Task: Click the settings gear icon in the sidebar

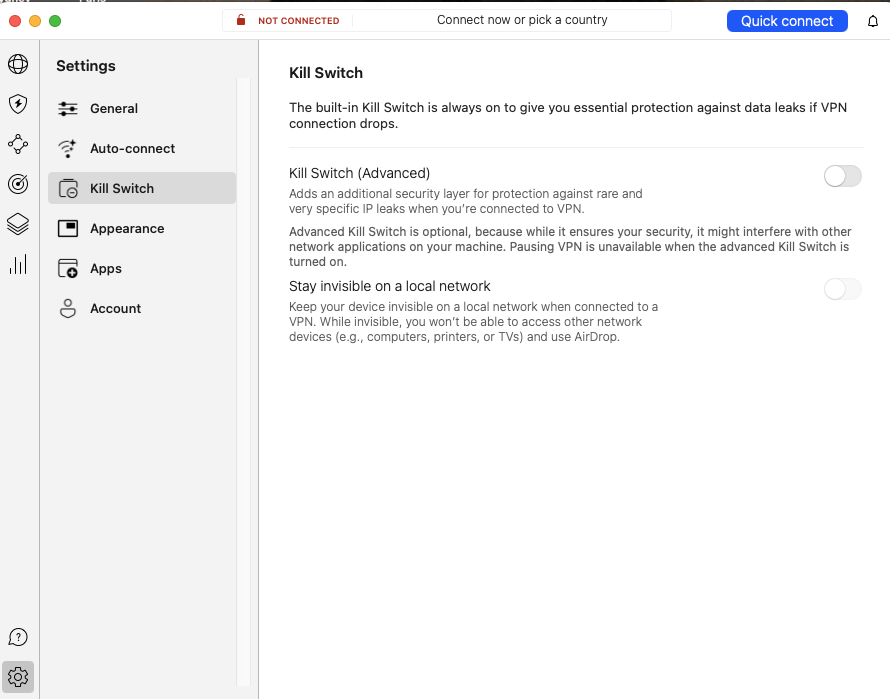Action: [18, 677]
